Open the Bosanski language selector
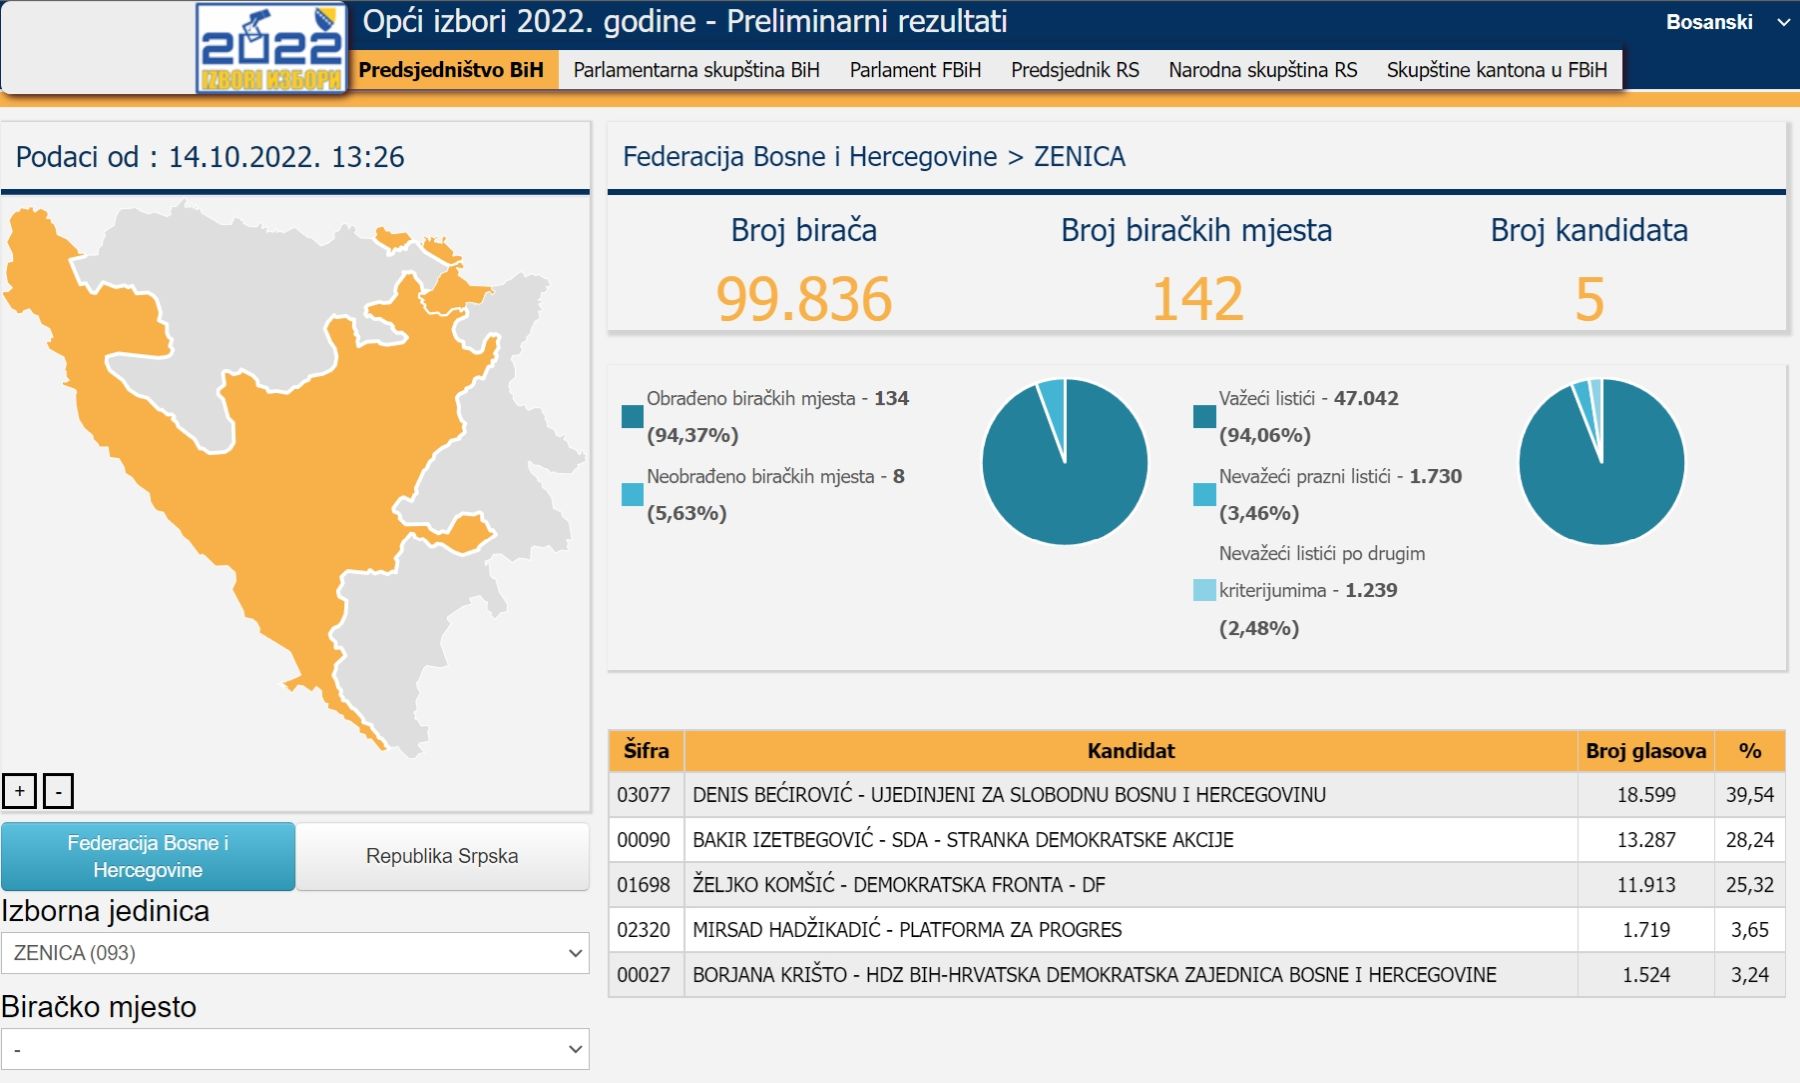The image size is (1800, 1083). tap(1725, 22)
